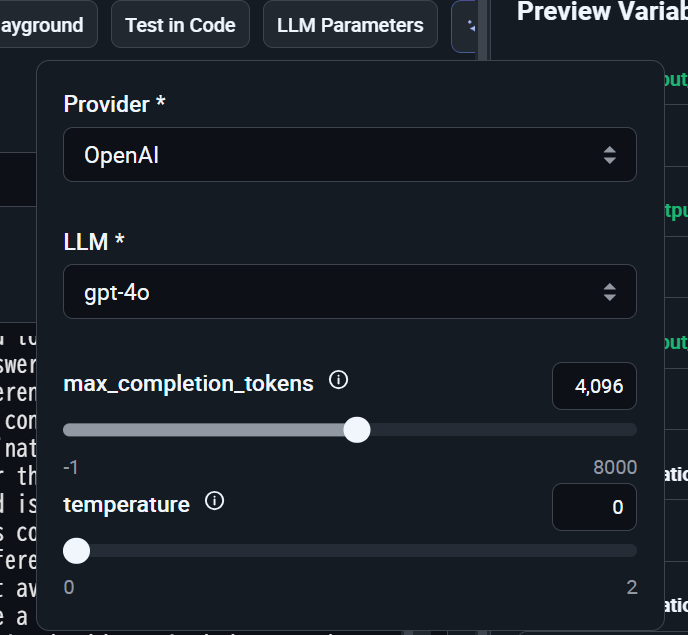Toggle the LLM Parameters panel button

(x=350, y=25)
